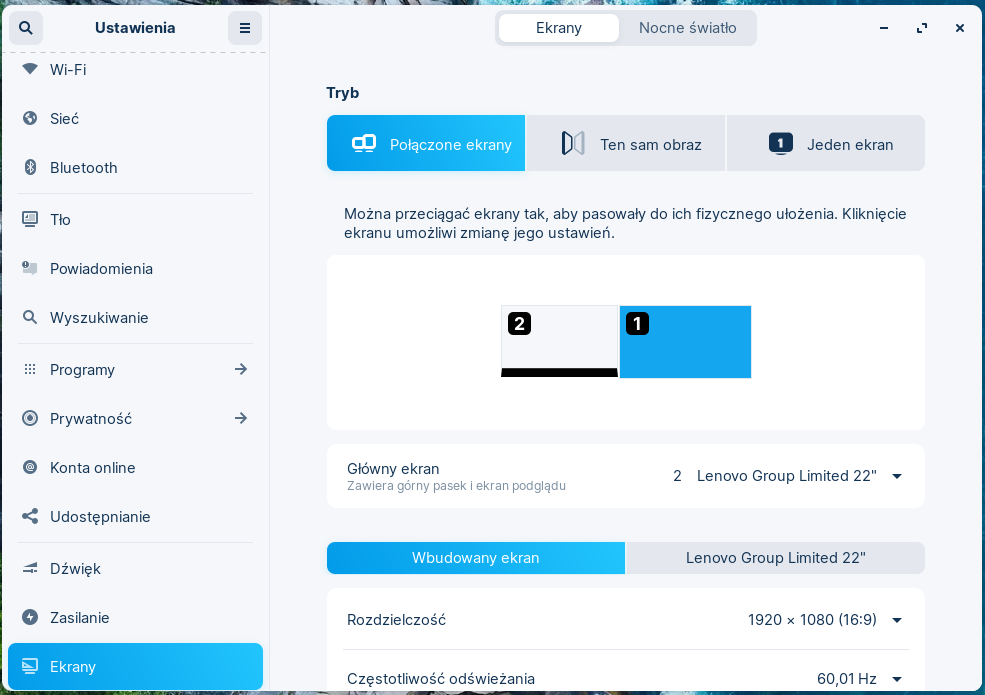Viewport: 985px width, 695px height.
Task: Click the Prywatność privacy icon
Action: coord(30,419)
